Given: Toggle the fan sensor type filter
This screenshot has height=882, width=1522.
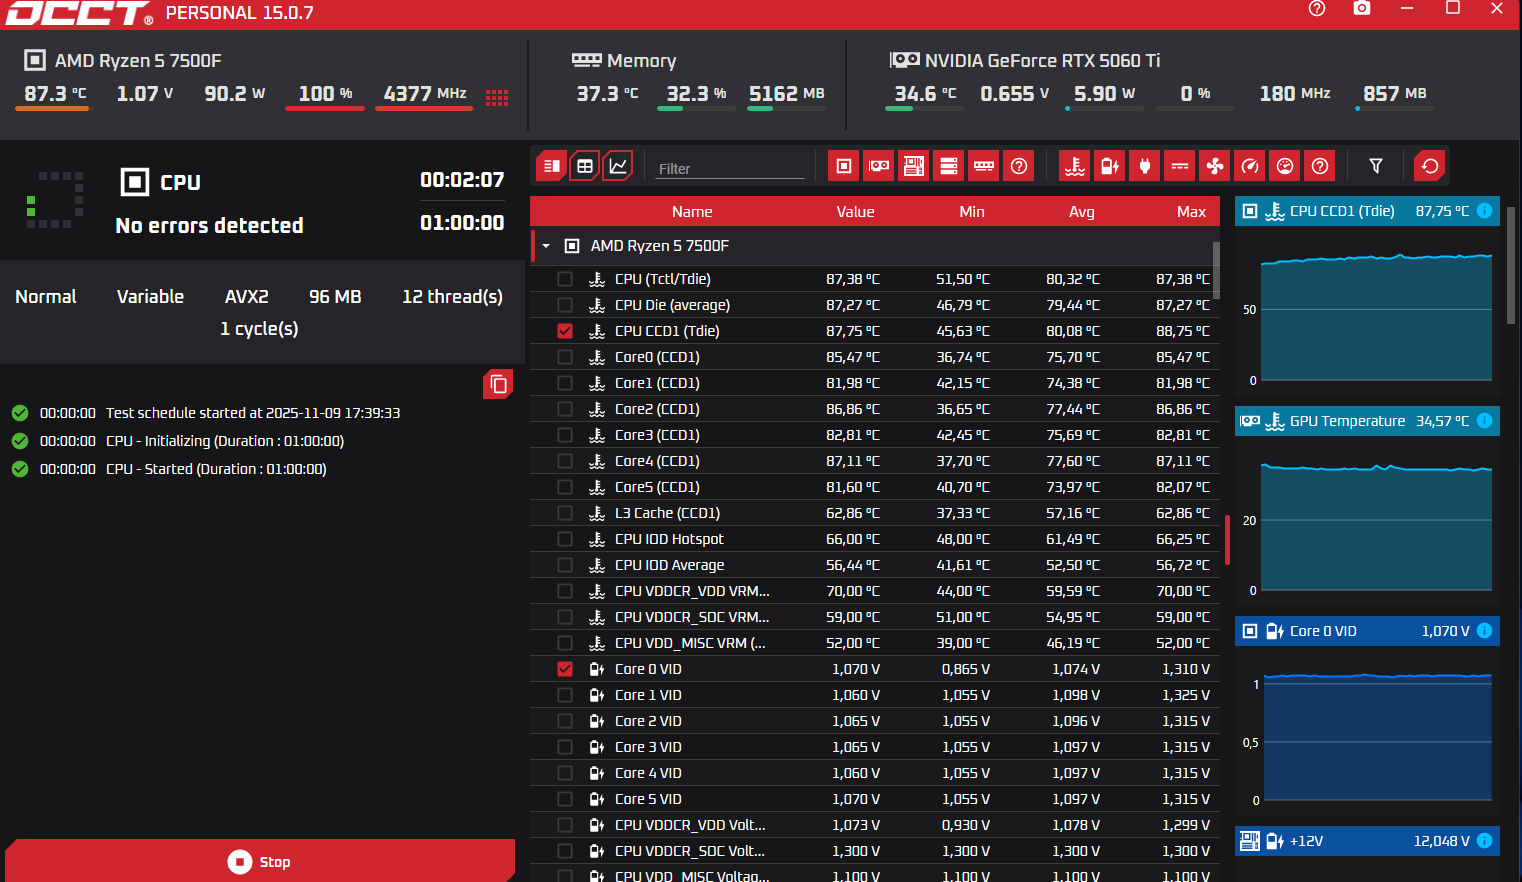Looking at the screenshot, I should pyautogui.click(x=1215, y=166).
